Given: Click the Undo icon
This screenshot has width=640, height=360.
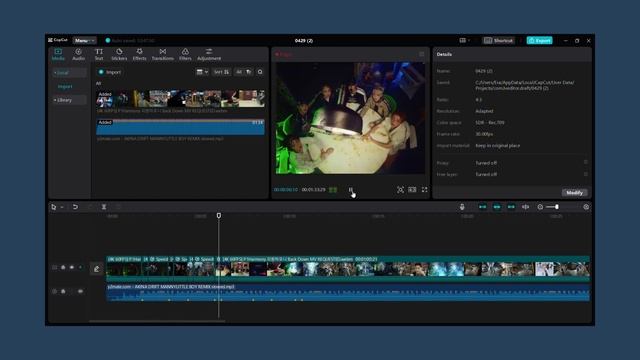Looking at the screenshot, I should click(75, 207).
